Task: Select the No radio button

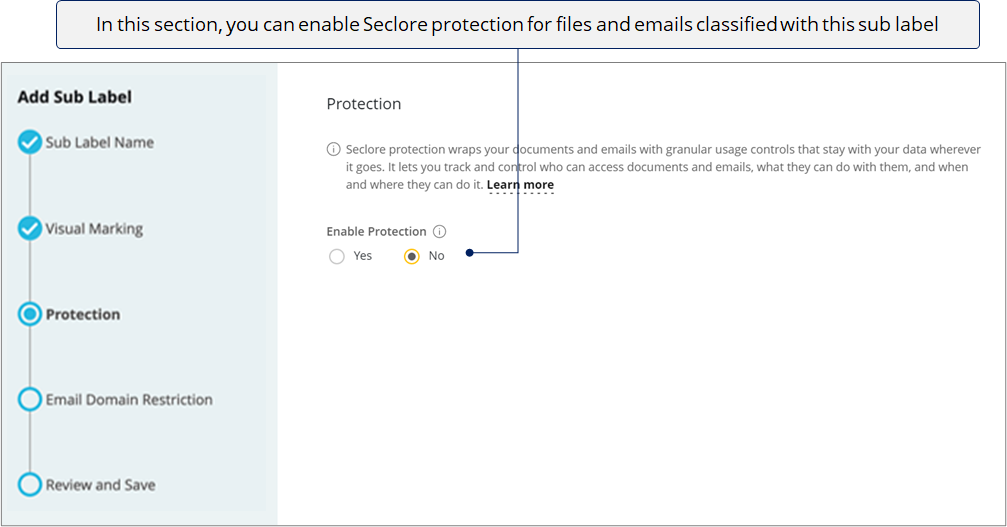Action: click(412, 257)
